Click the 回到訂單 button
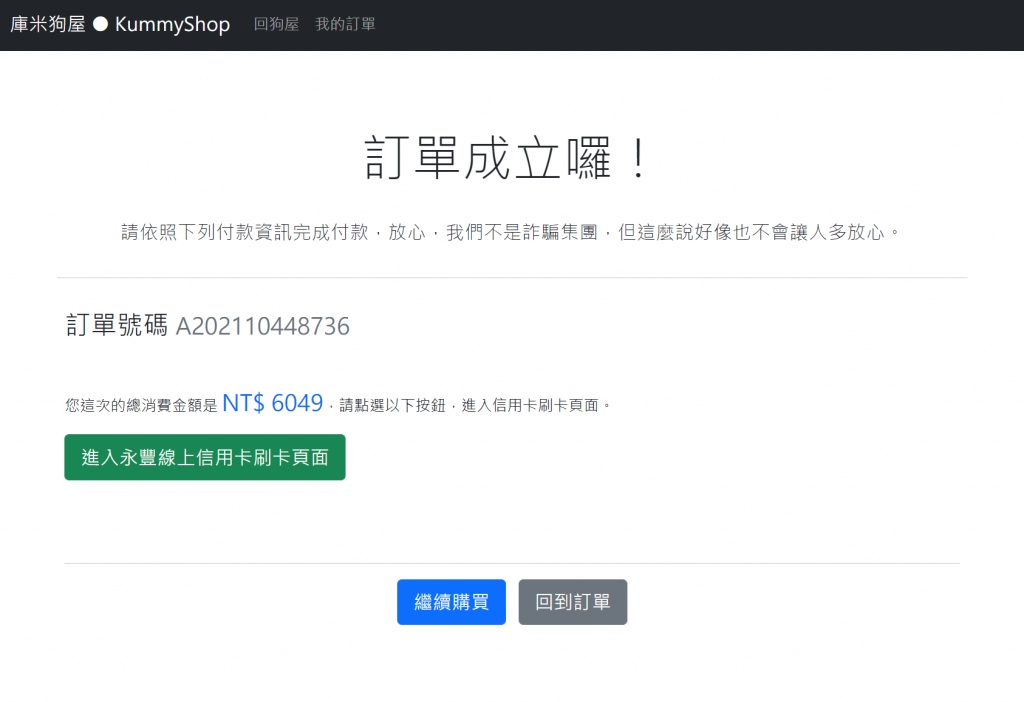 coord(573,601)
